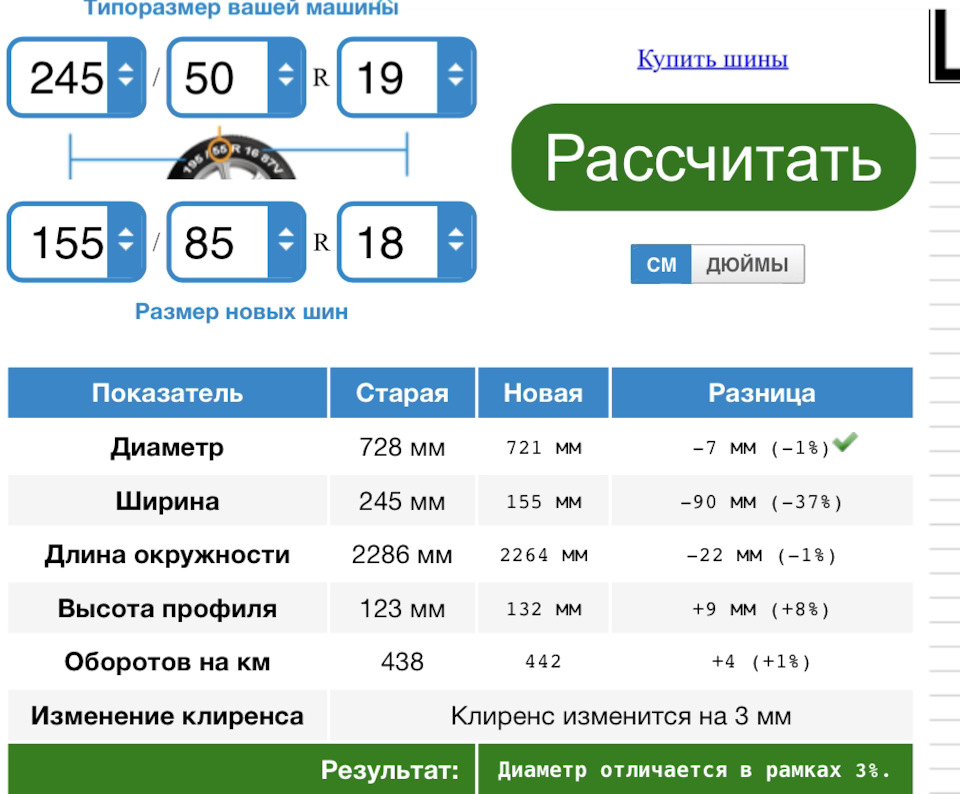The width and height of the screenshot is (960, 794).
Task: Open the Купить шины link
Action: (x=712, y=59)
